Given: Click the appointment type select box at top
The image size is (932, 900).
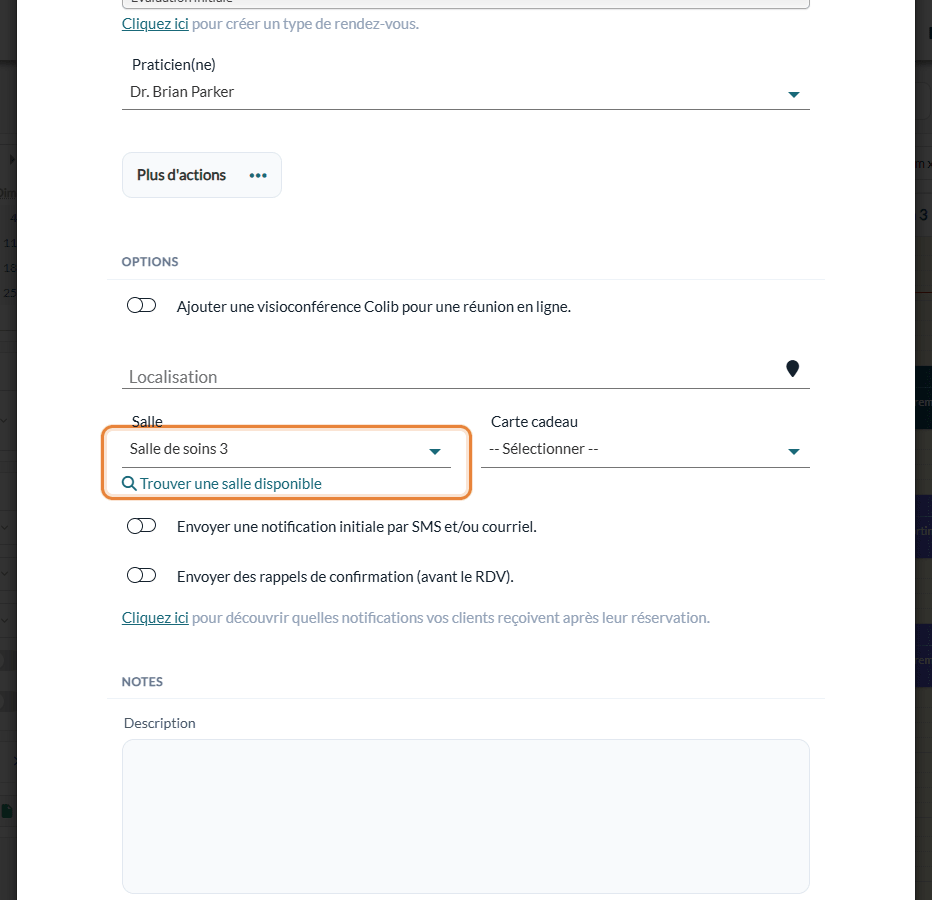Looking at the screenshot, I should (x=465, y=3).
